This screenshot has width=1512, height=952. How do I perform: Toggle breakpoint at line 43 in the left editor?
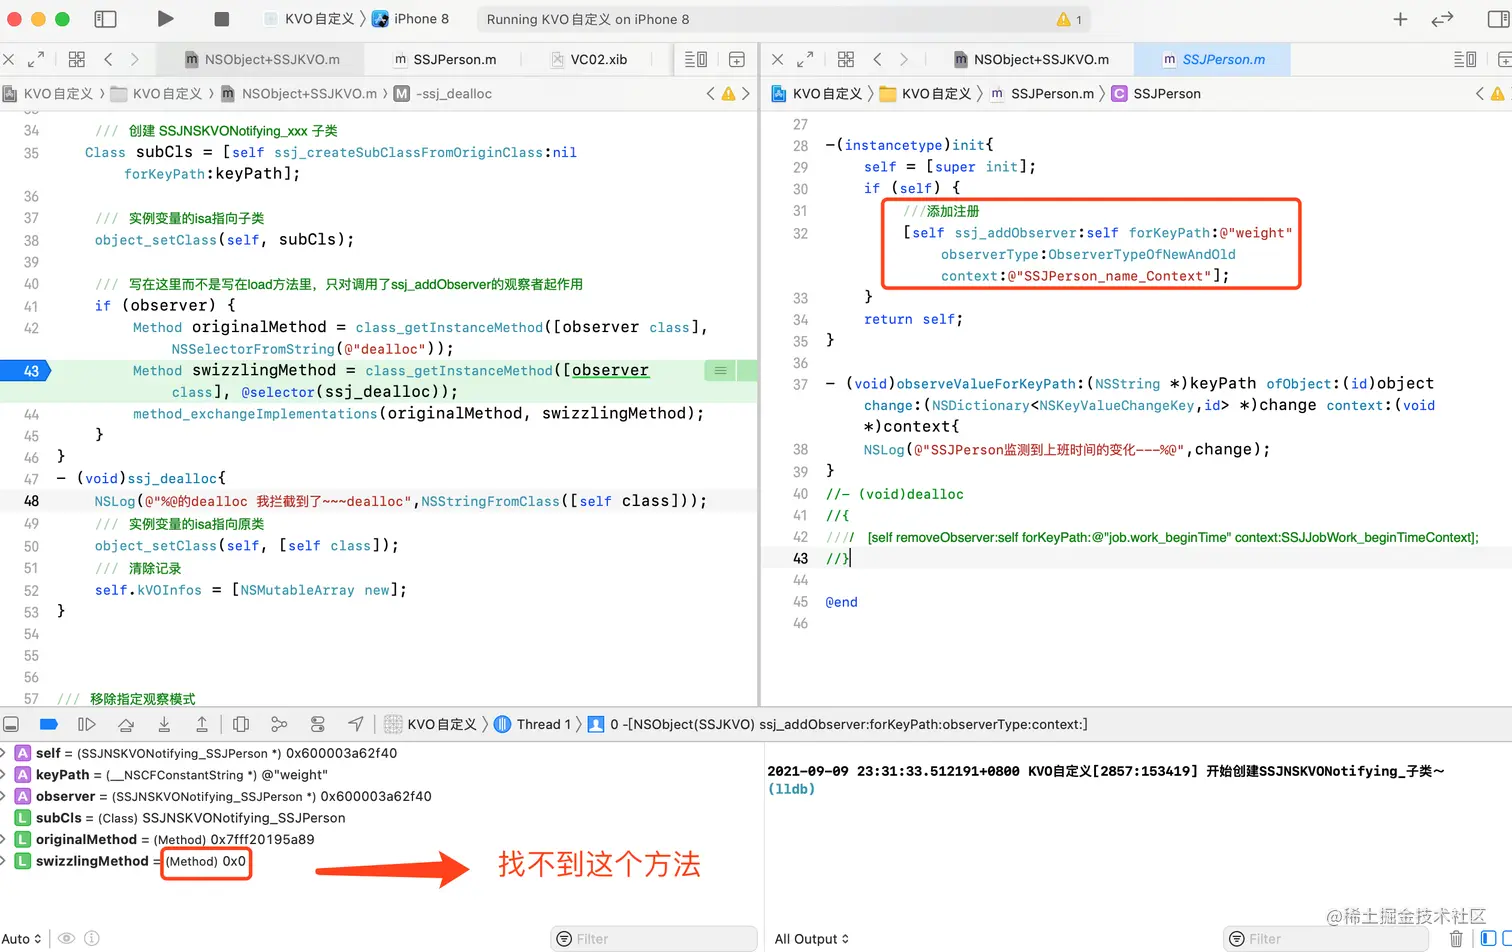click(24, 370)
